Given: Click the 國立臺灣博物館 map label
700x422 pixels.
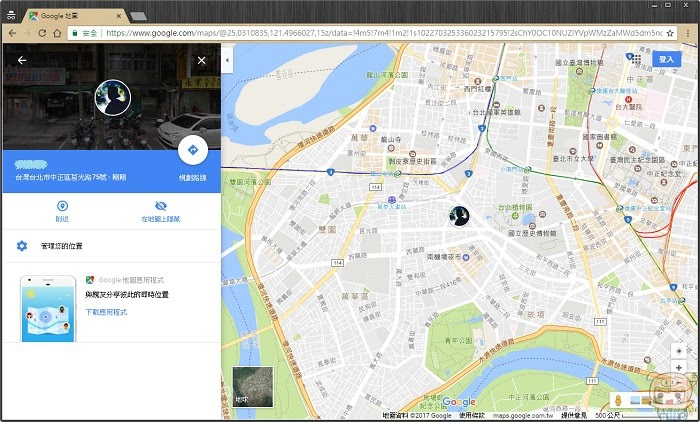Looking at the screenshot, I should (x=579, y=63).
